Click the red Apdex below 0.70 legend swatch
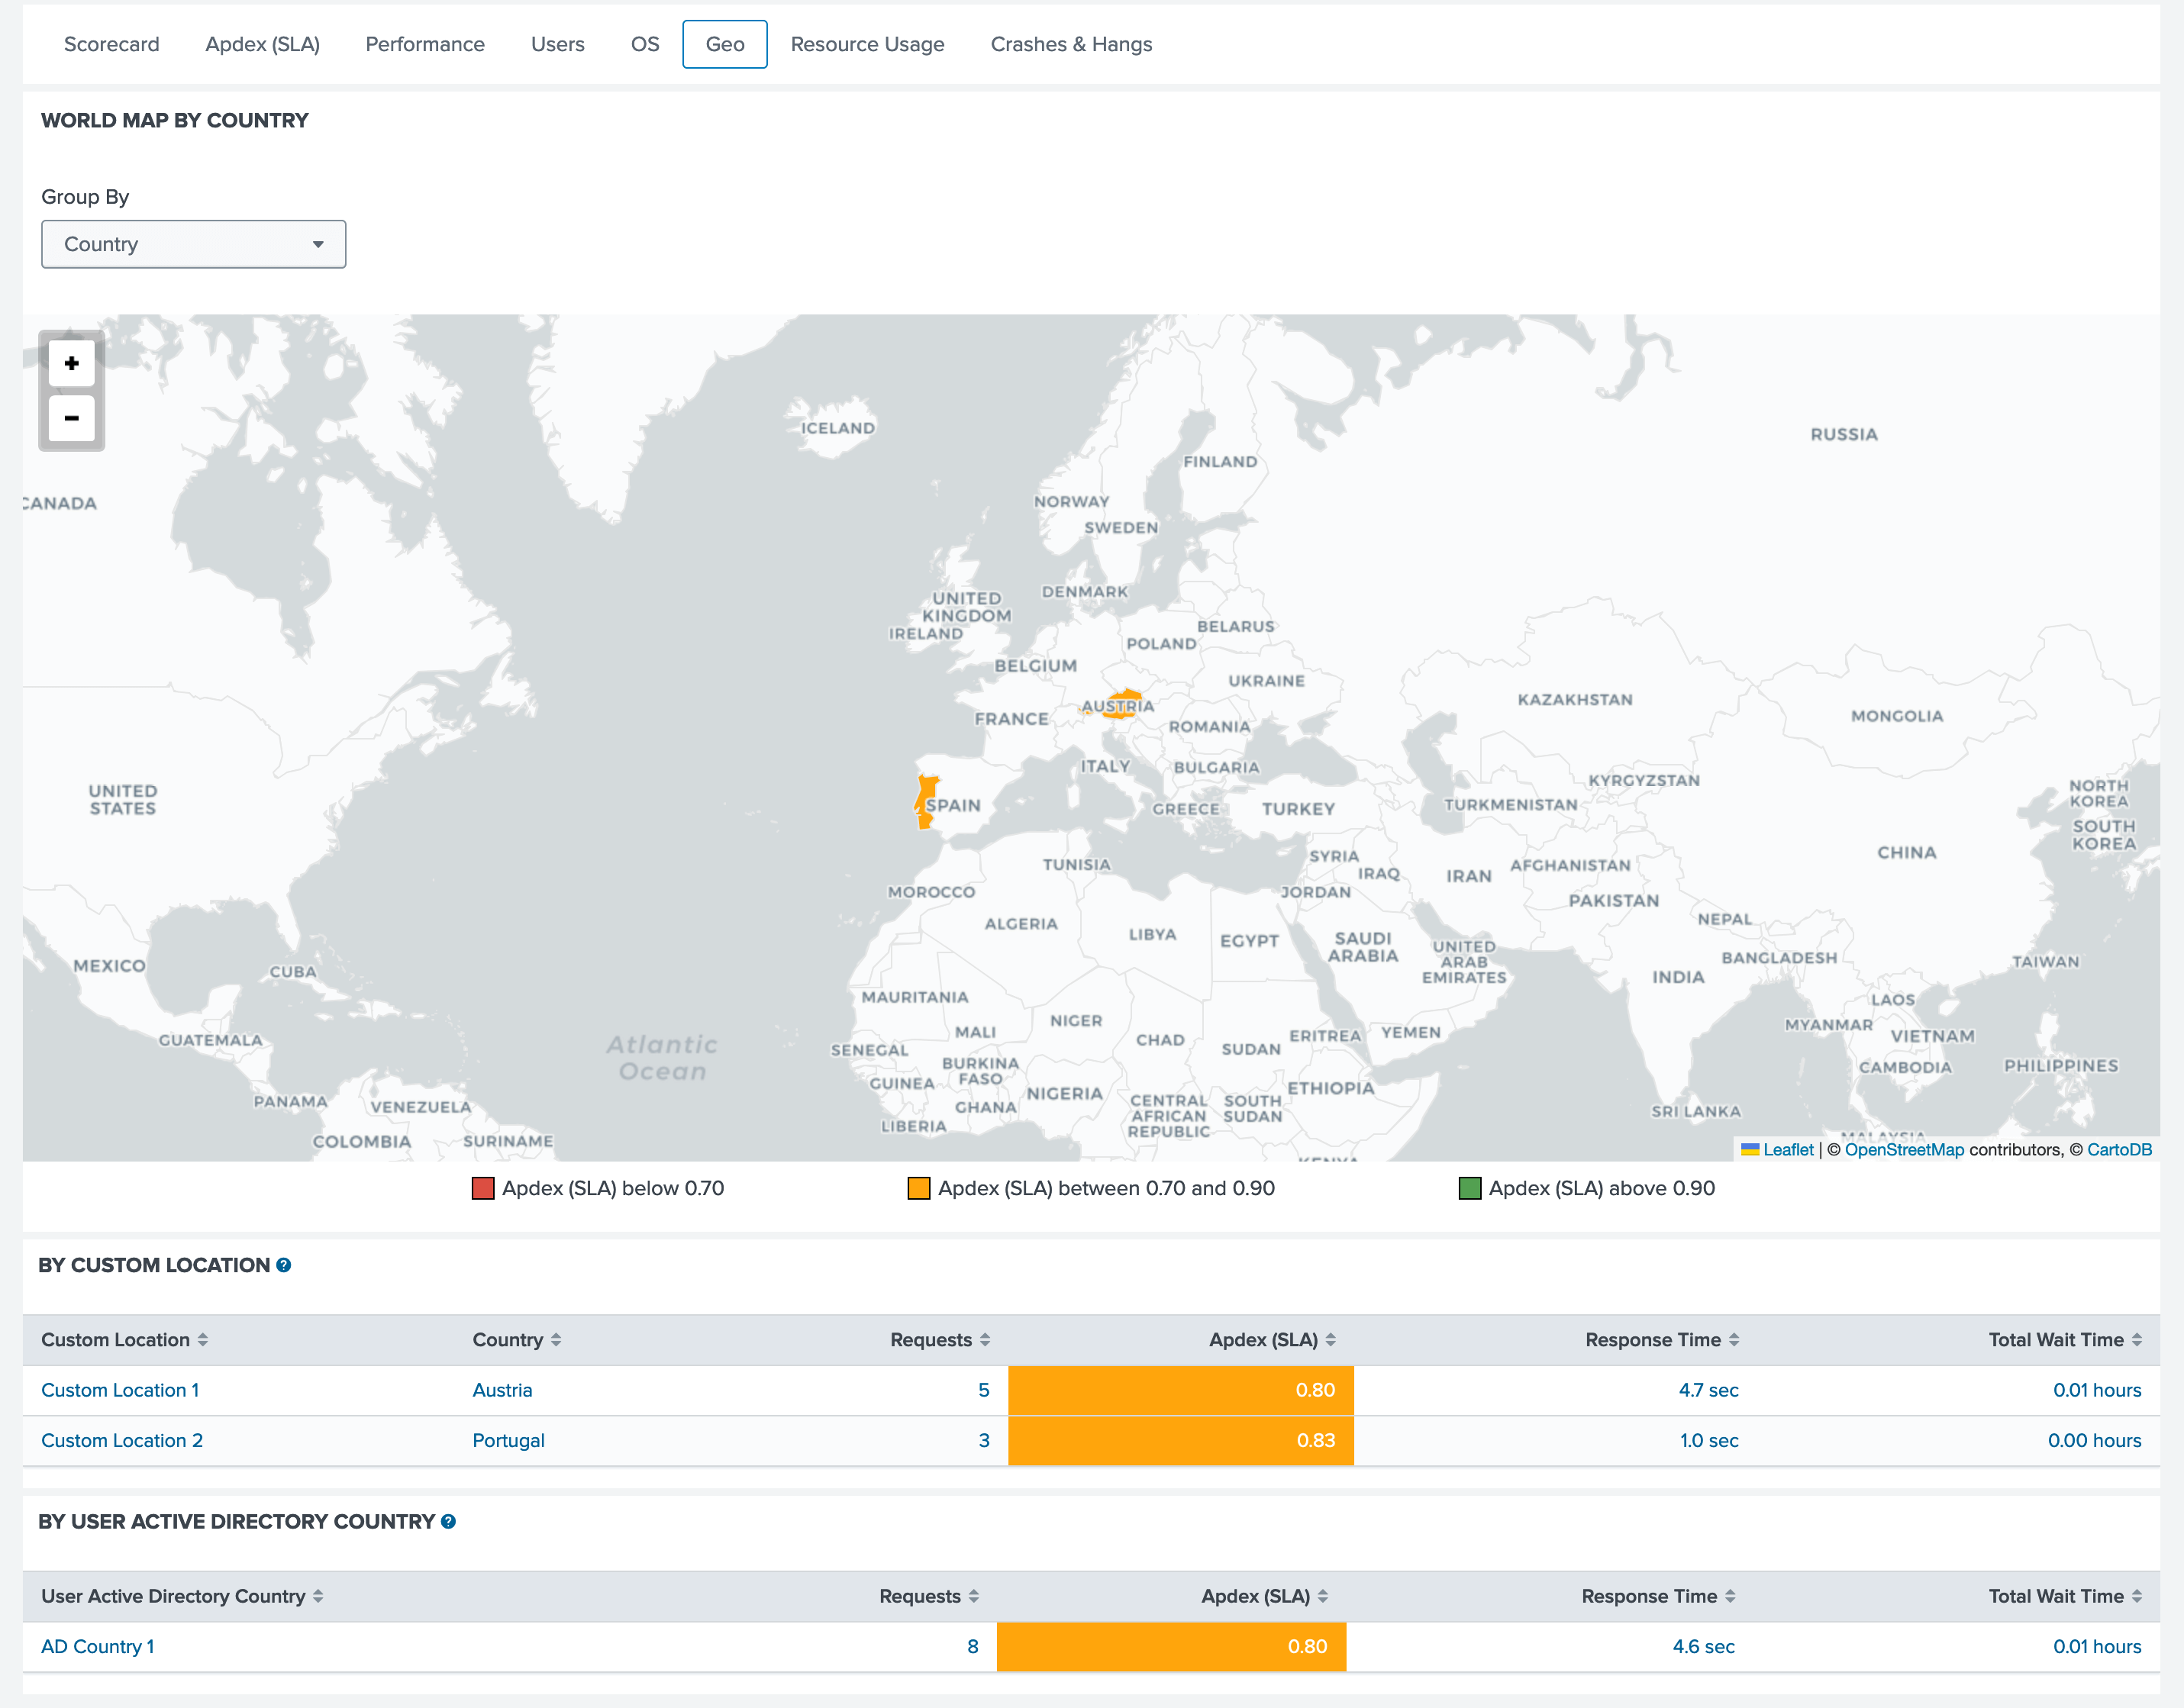2184x1708 pixels. 483,1188
